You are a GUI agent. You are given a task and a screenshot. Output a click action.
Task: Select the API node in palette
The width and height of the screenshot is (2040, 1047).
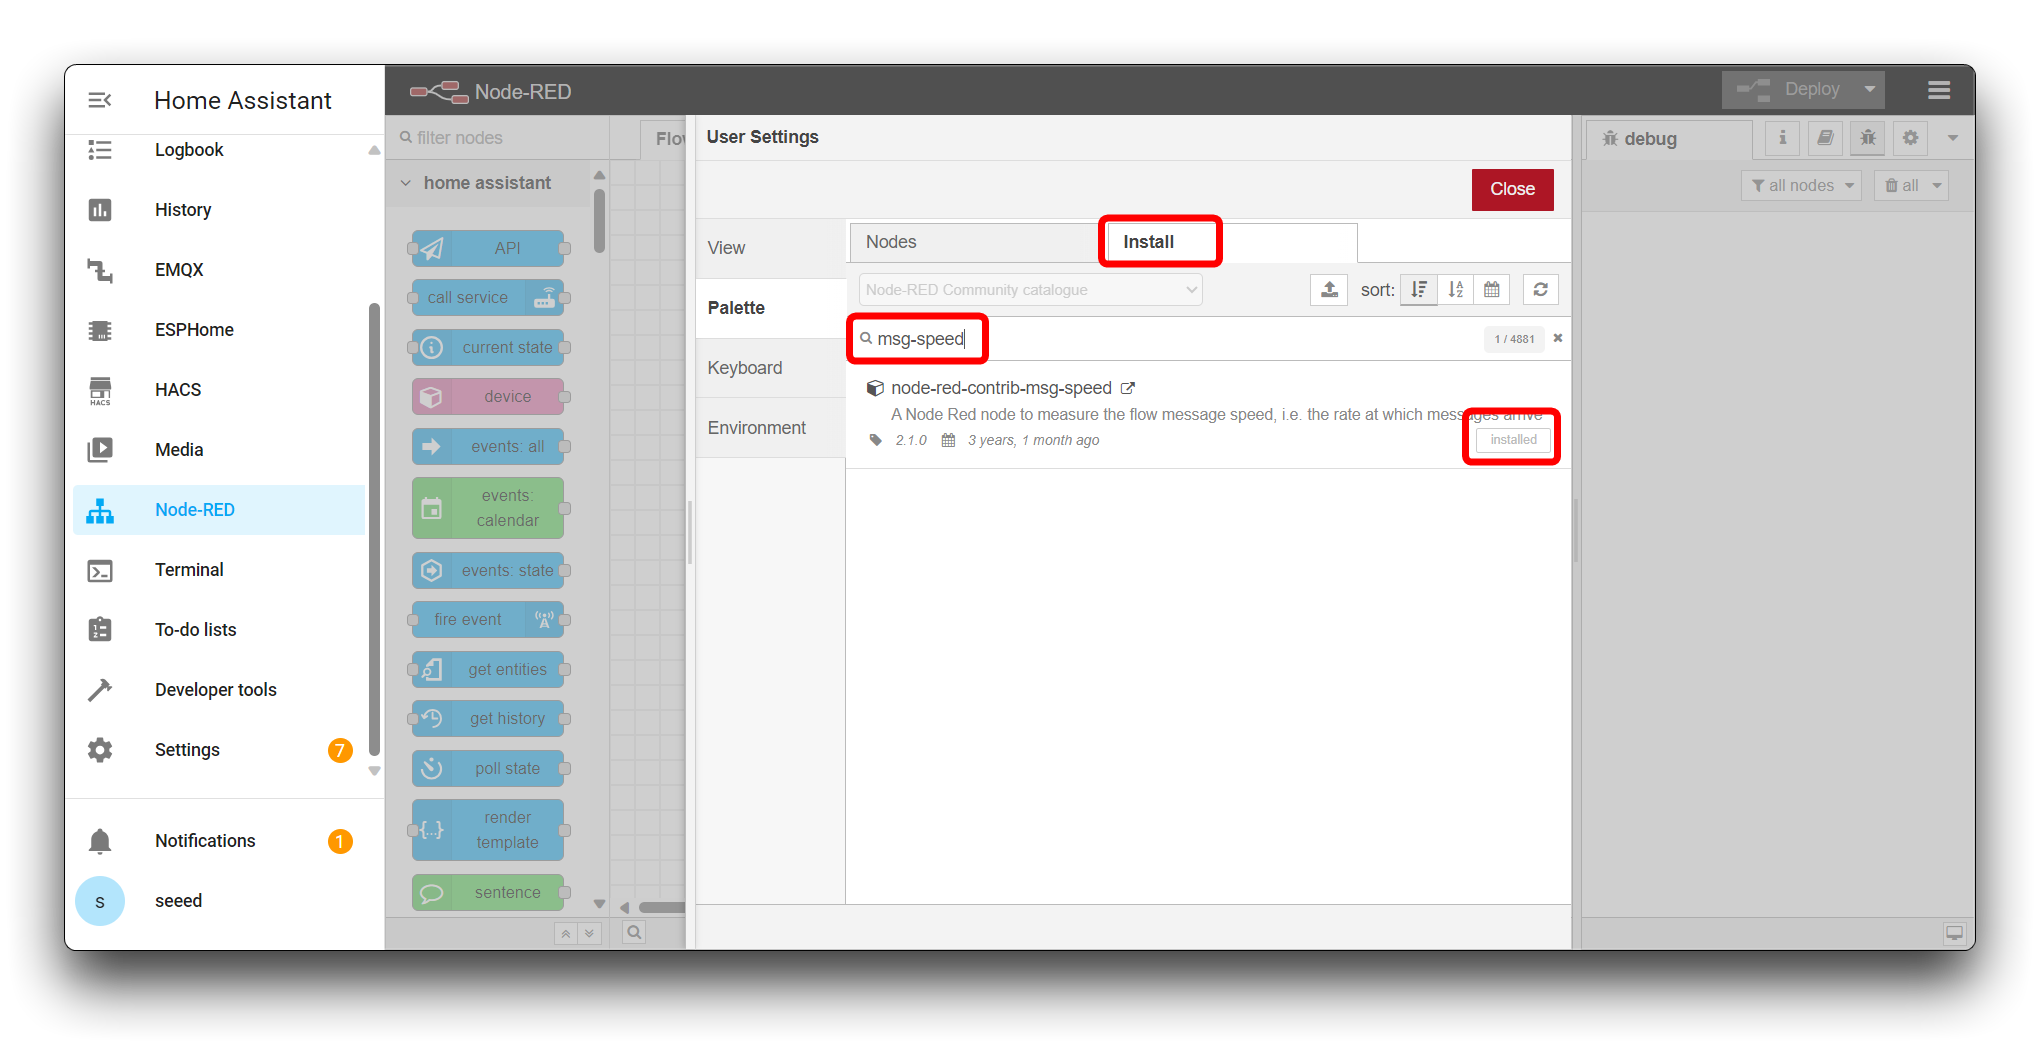(488, 248)
